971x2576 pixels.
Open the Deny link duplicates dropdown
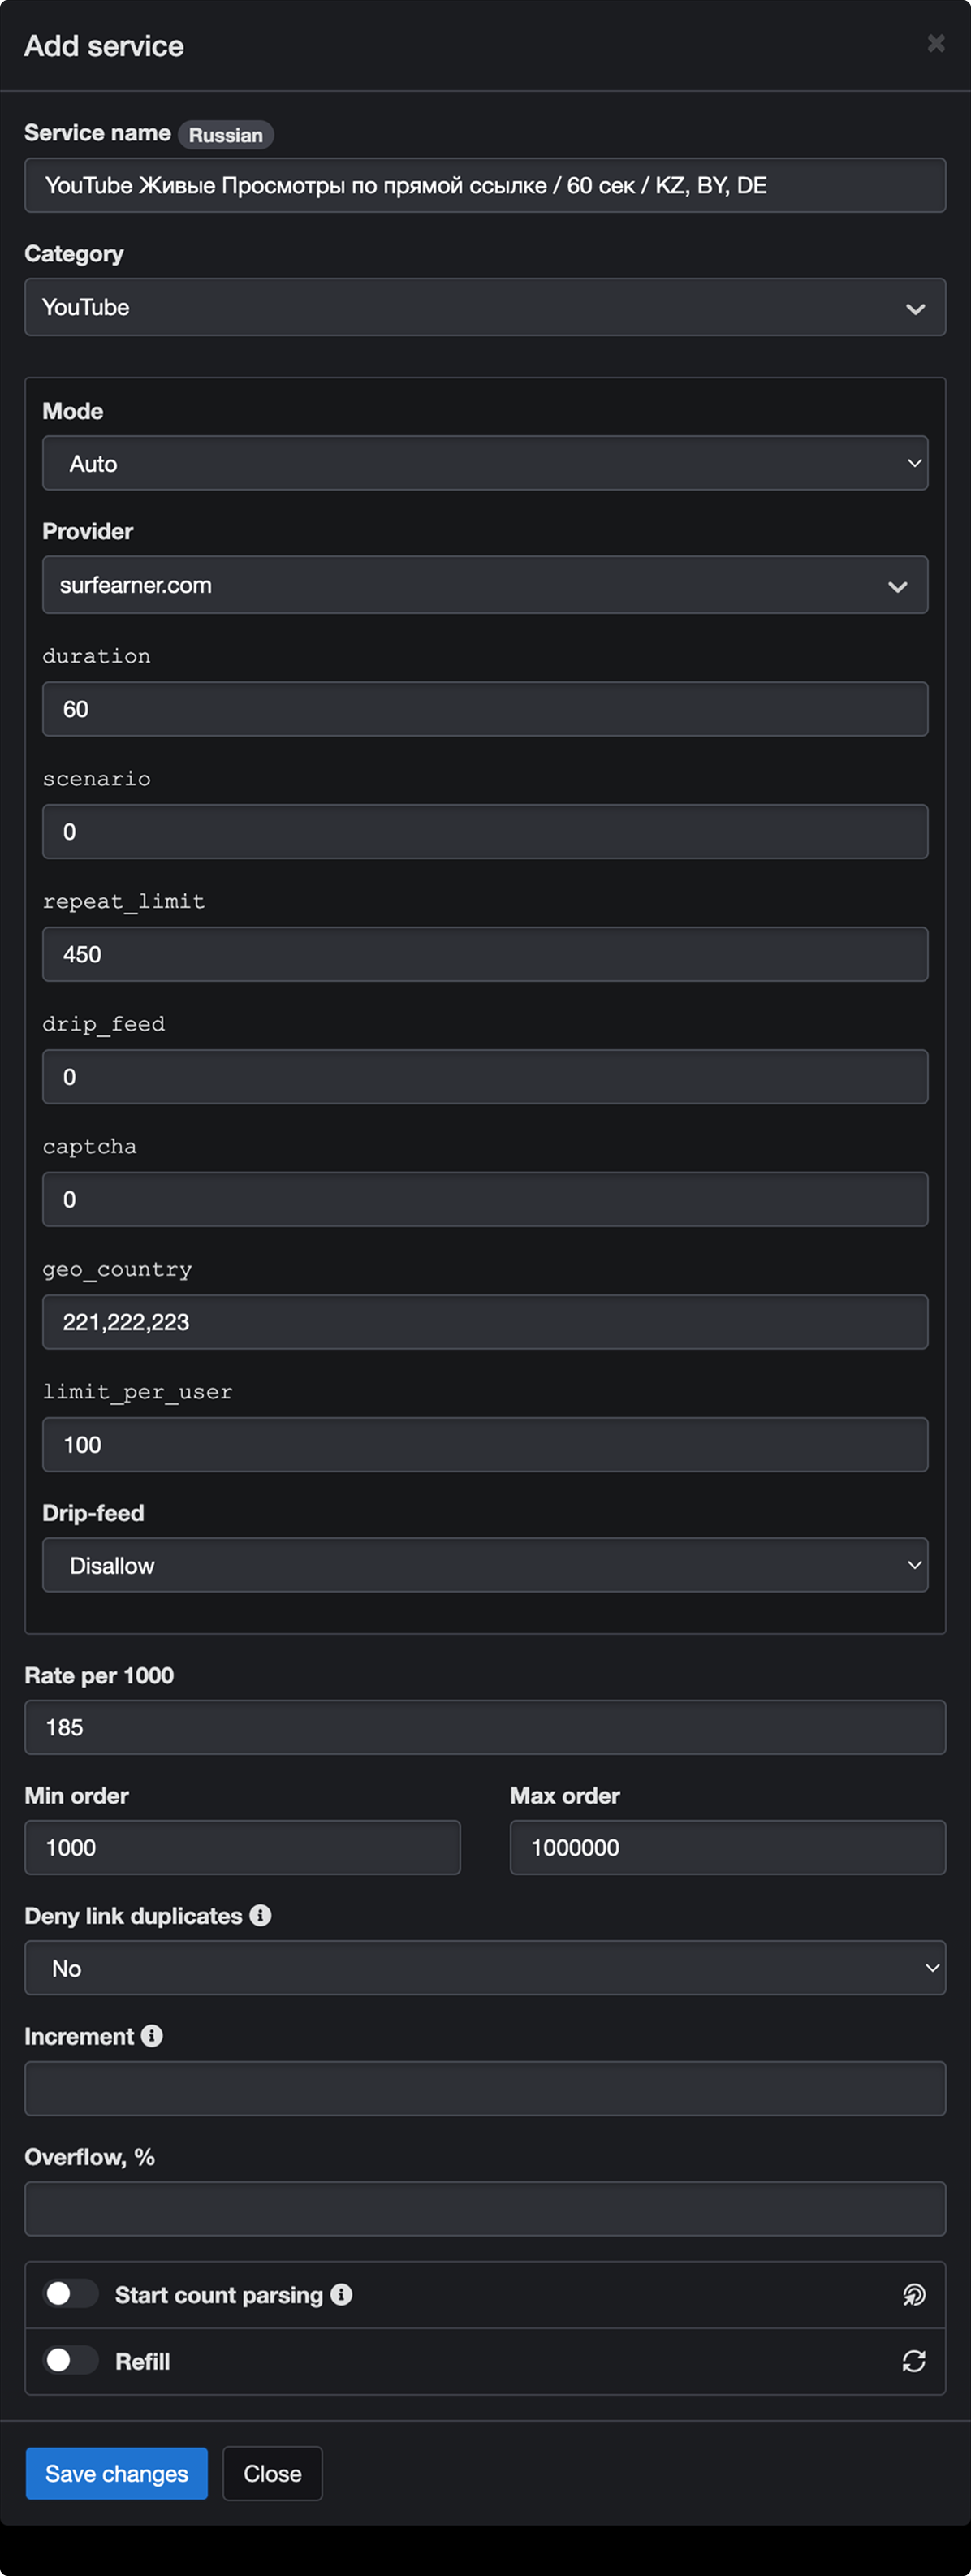(x=485, y=1968)
